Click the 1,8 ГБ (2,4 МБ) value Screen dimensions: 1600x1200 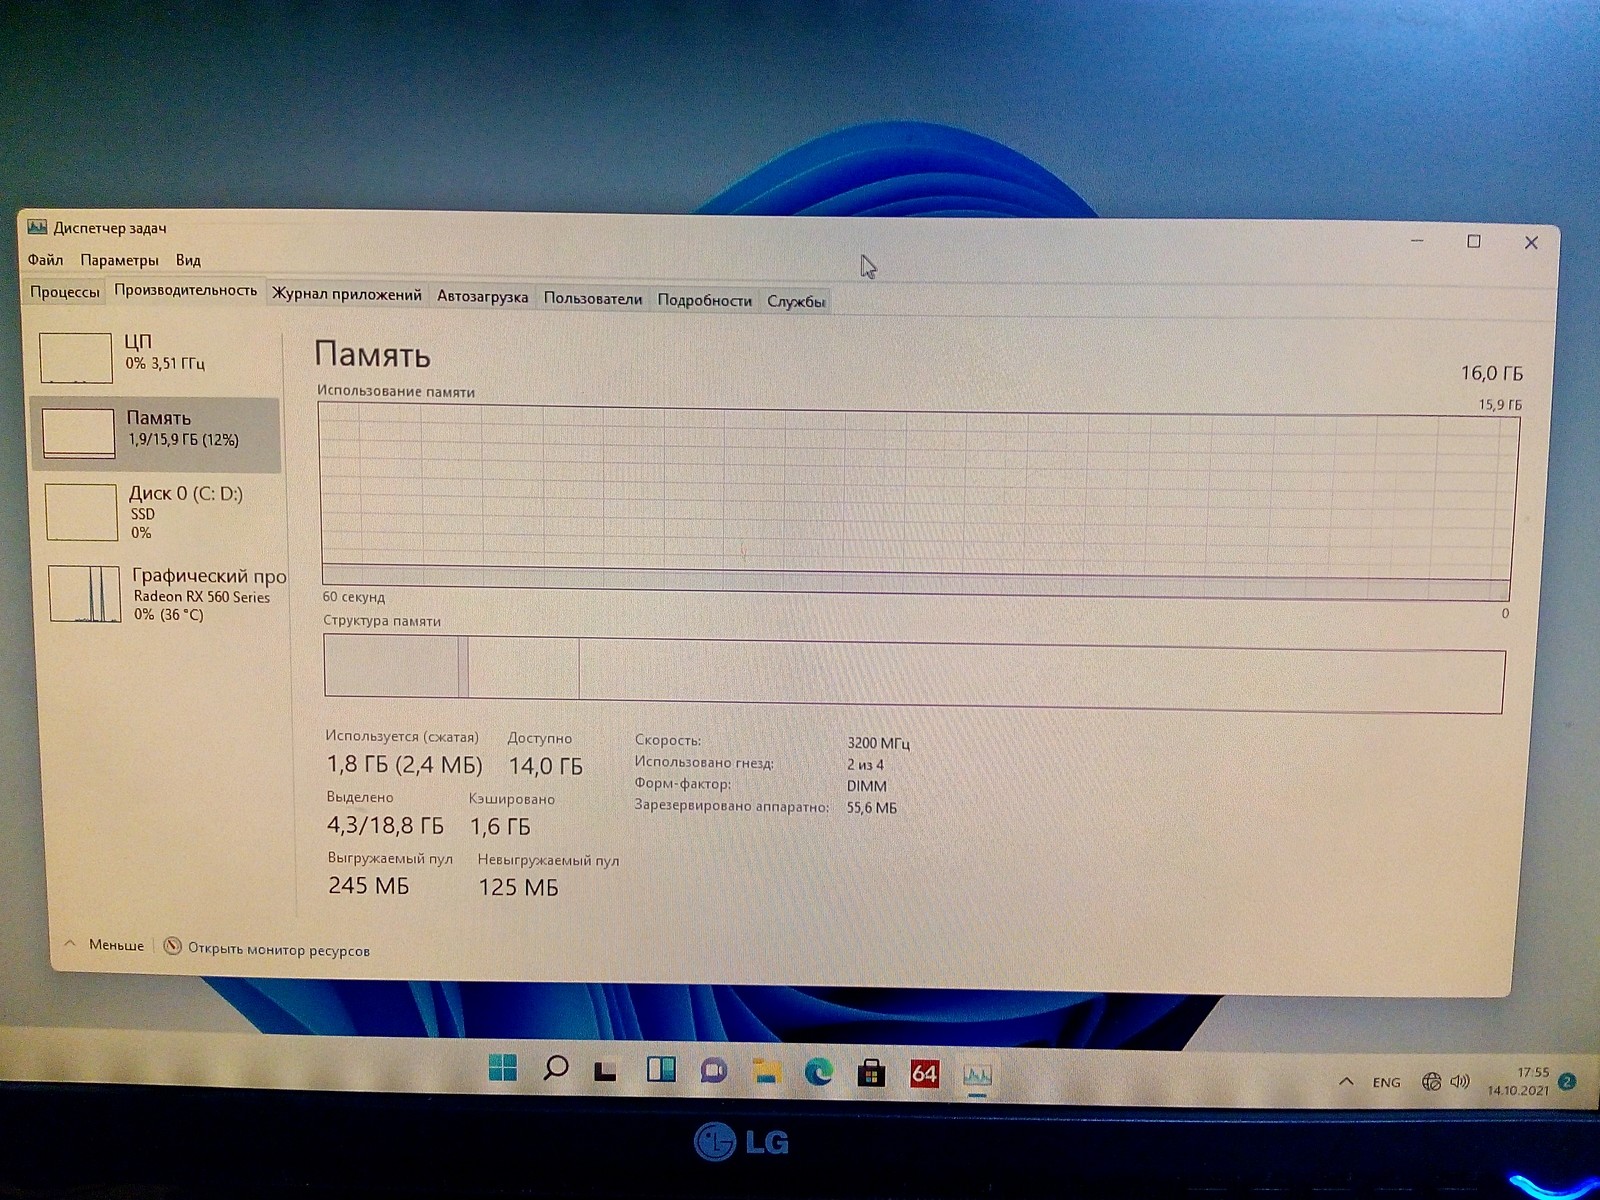pos(404,765)
